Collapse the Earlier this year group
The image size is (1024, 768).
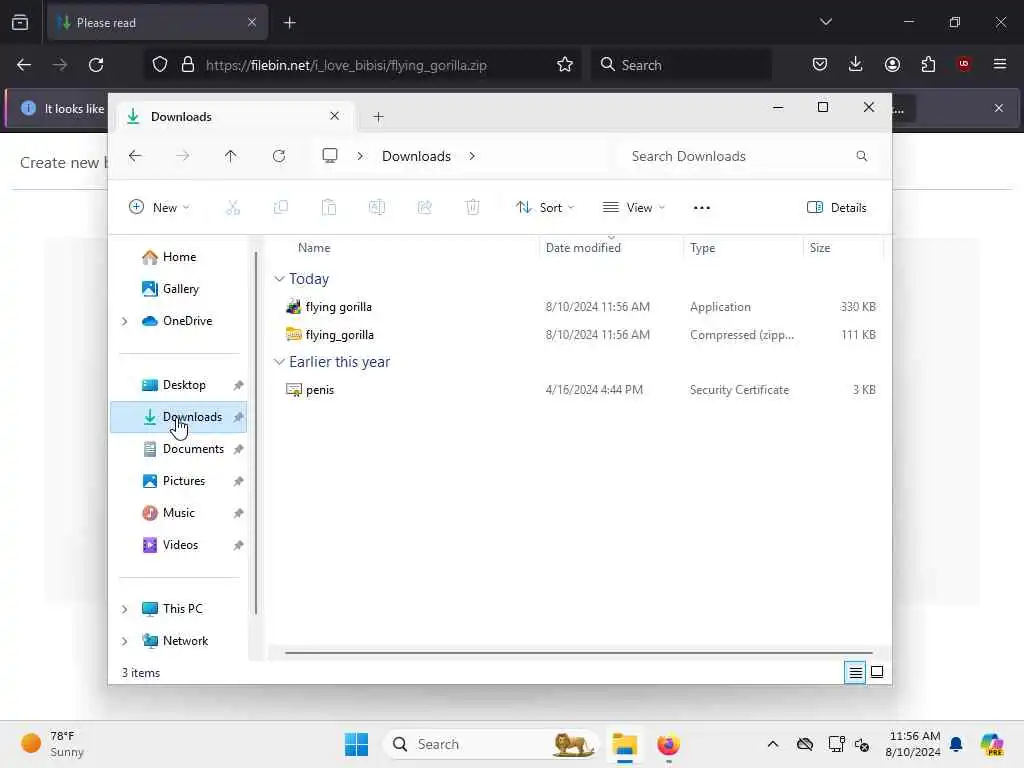coord(279,362)
